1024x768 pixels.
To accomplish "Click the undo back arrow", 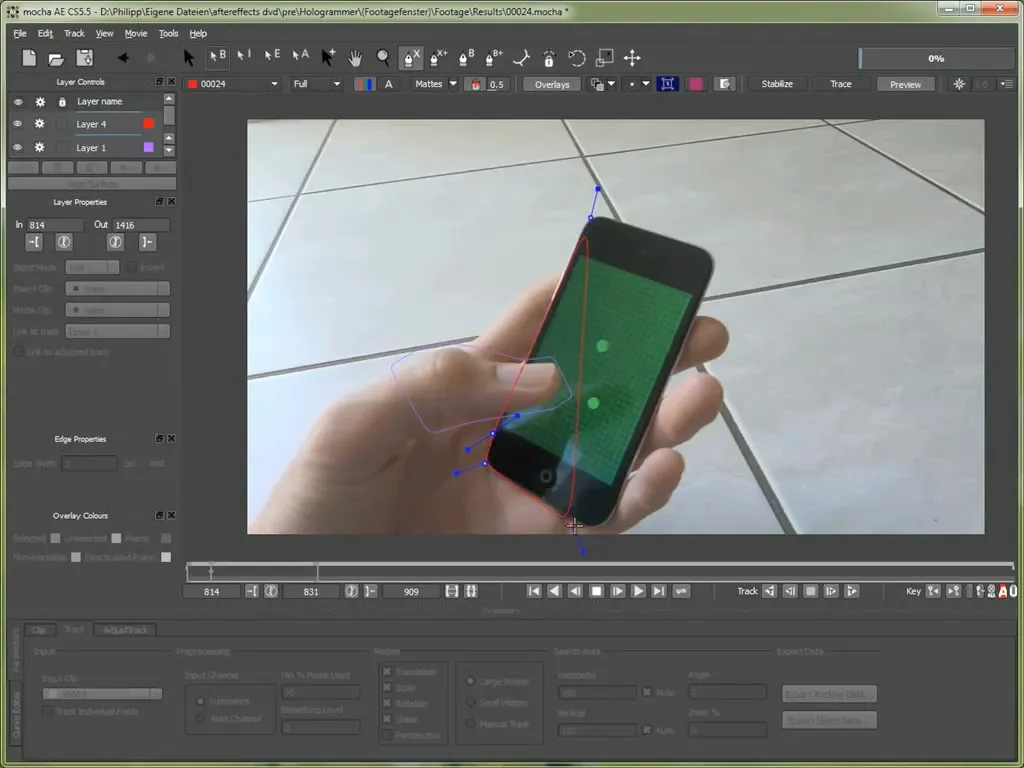I will [x=123, y=58].
